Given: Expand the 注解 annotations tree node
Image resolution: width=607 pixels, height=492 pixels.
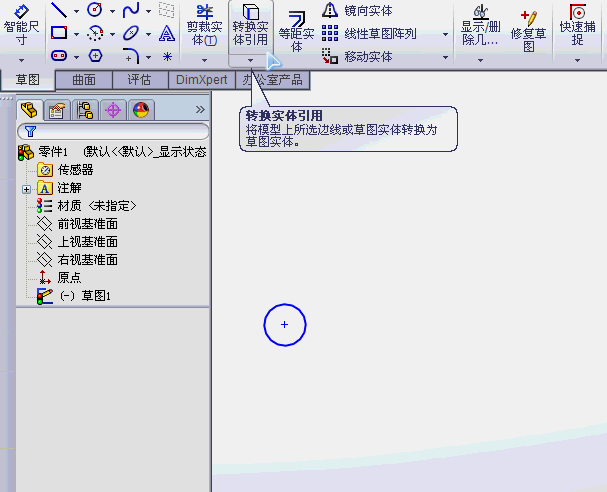Looking at the screenshot, I should pos(26,189).
